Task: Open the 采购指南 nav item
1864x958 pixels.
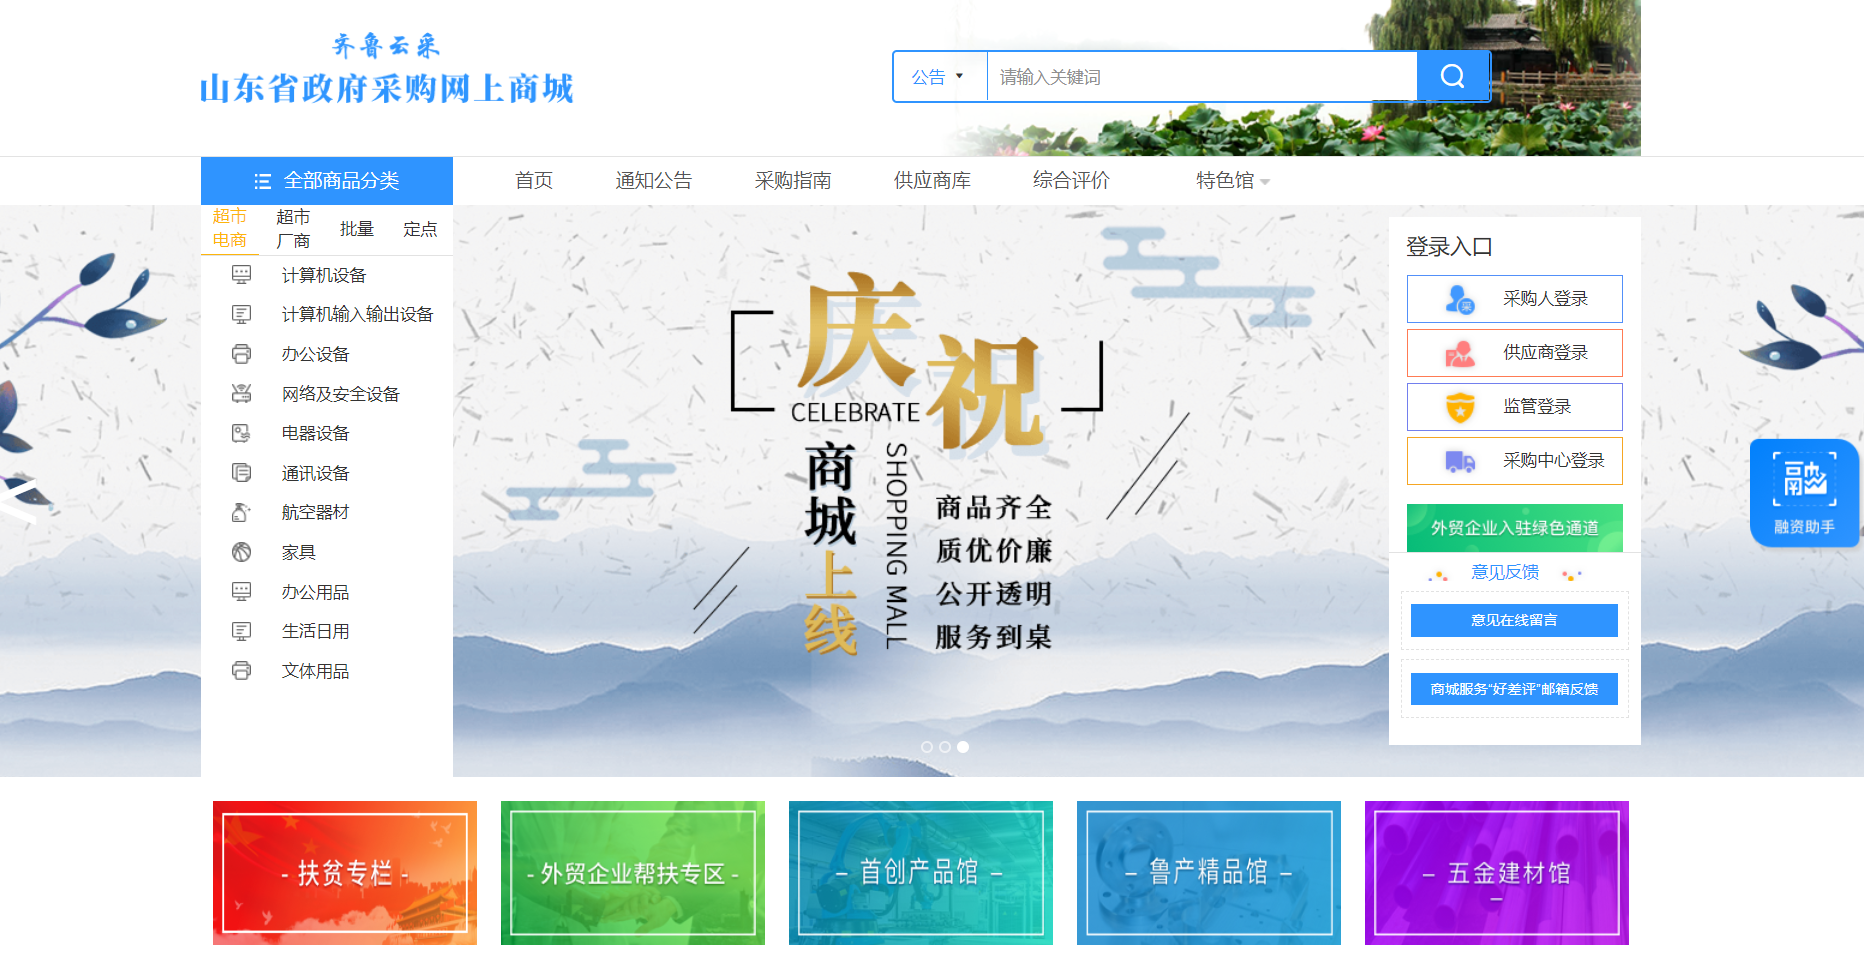Action: click(793, 180)
